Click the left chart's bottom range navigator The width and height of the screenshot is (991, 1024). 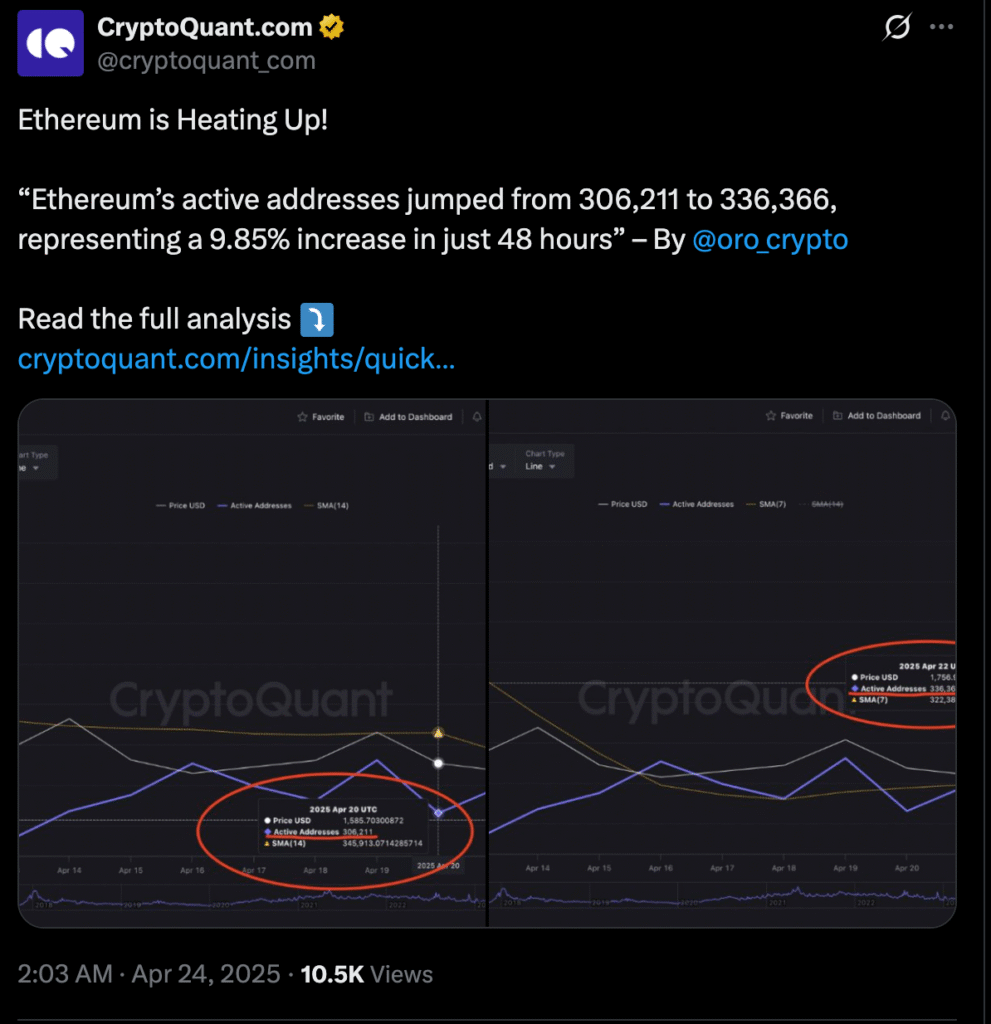tap(250, 899)
